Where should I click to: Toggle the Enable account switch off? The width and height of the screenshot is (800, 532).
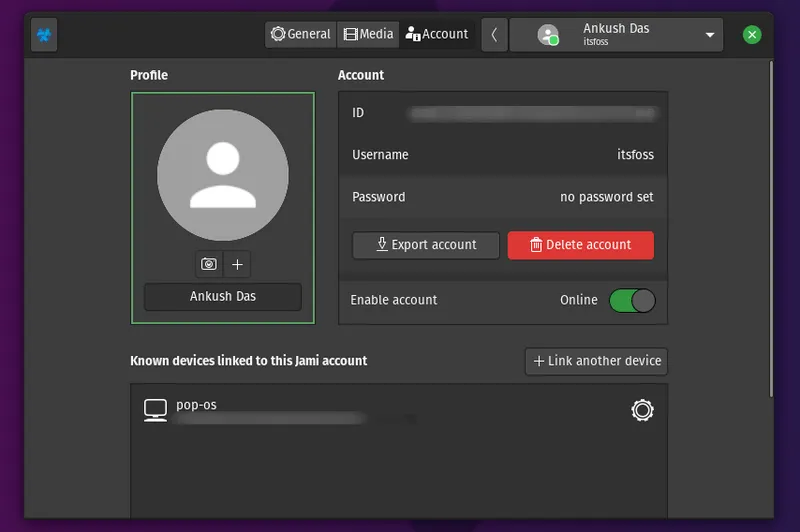tap(631, 300)
